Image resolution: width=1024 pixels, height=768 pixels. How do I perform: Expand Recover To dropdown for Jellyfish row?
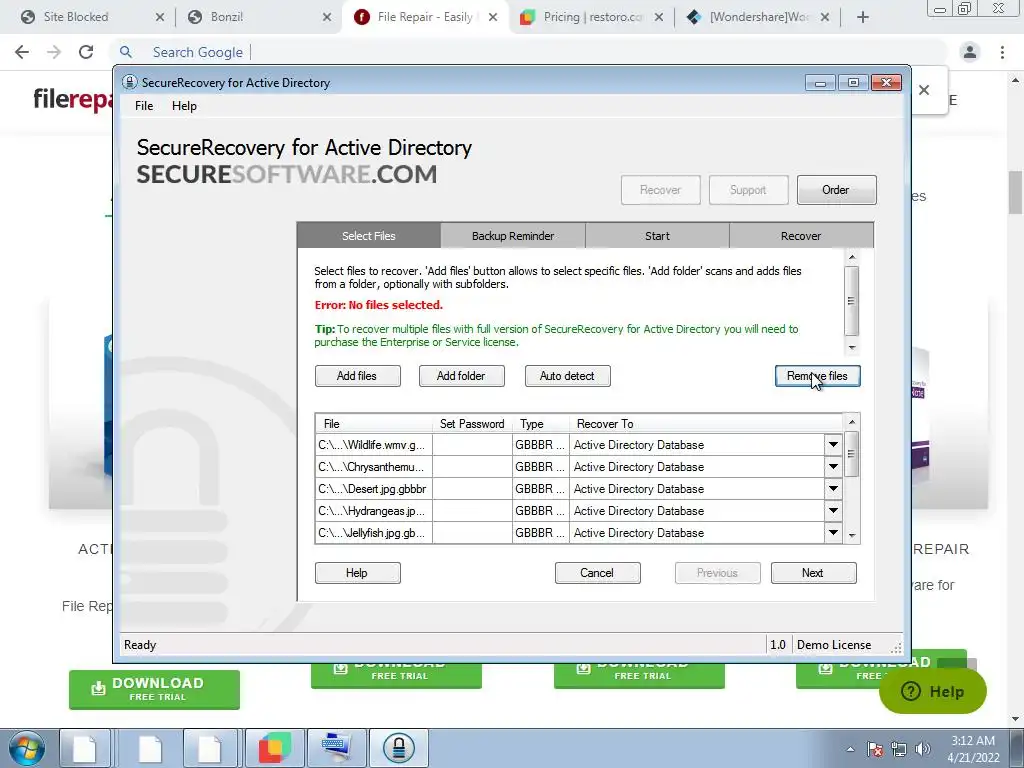click(x=833, y=533)
